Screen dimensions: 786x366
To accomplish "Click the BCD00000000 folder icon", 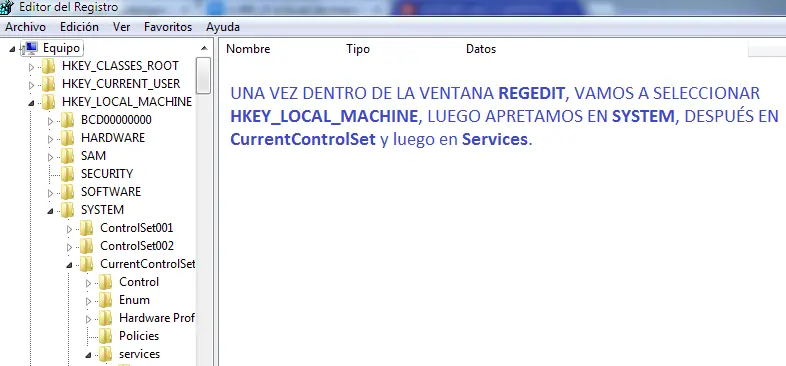I will click(68, 120).
